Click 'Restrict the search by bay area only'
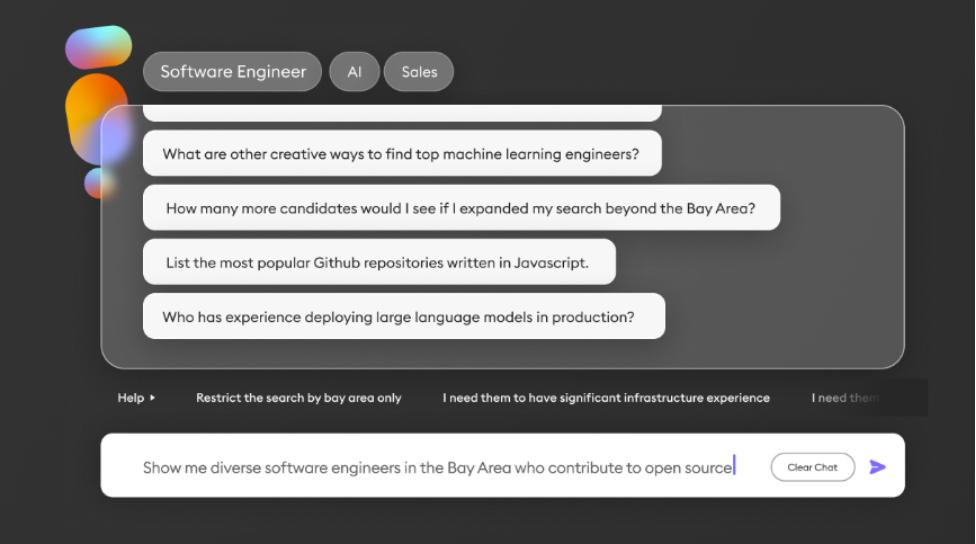 click(x=299, y=397)
